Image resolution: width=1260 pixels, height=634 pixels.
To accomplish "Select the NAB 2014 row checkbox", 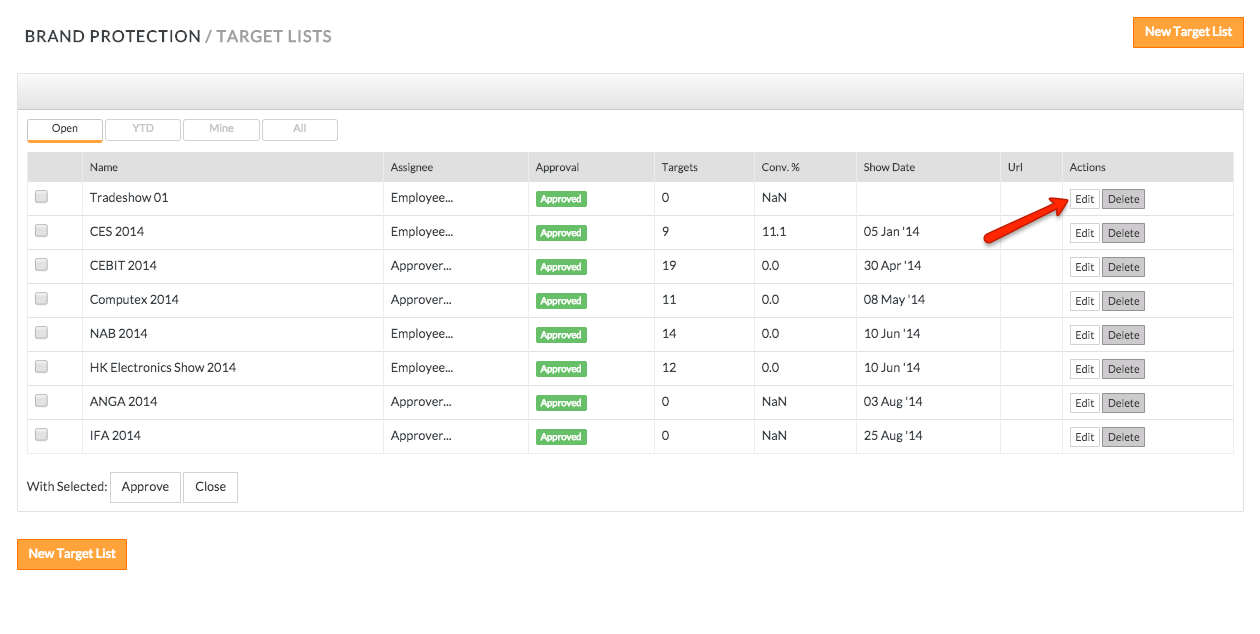I will 42,333.
